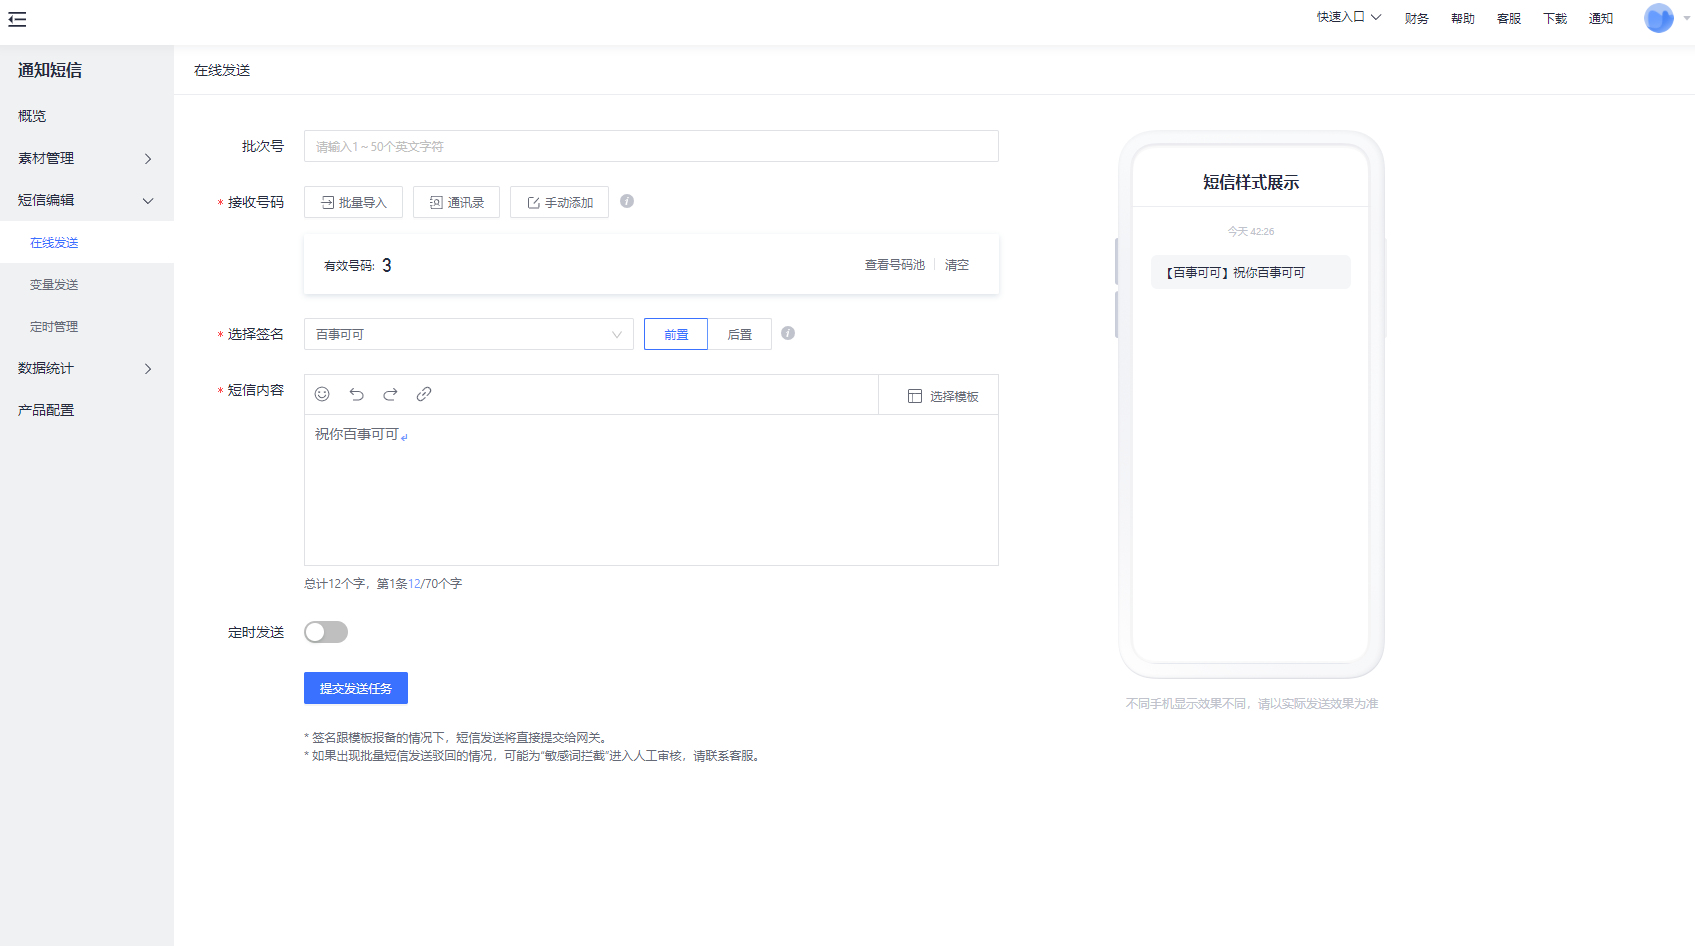Image resolution: width=1695 pixels, height=946 pixels.
Task: Click the info icon beside 后置
Action: coord(788,333)
